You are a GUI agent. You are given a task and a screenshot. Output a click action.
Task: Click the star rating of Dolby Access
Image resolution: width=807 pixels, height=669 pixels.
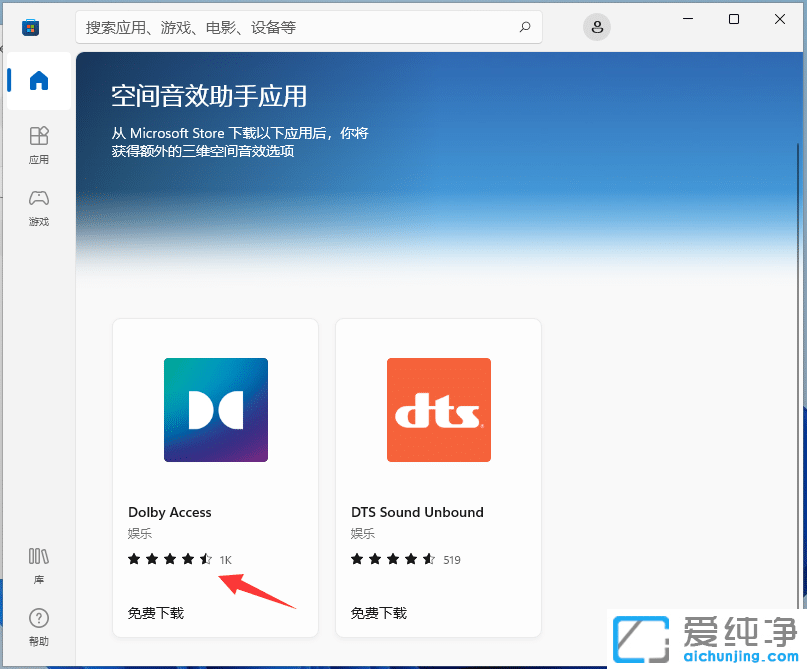click(168, 559)
